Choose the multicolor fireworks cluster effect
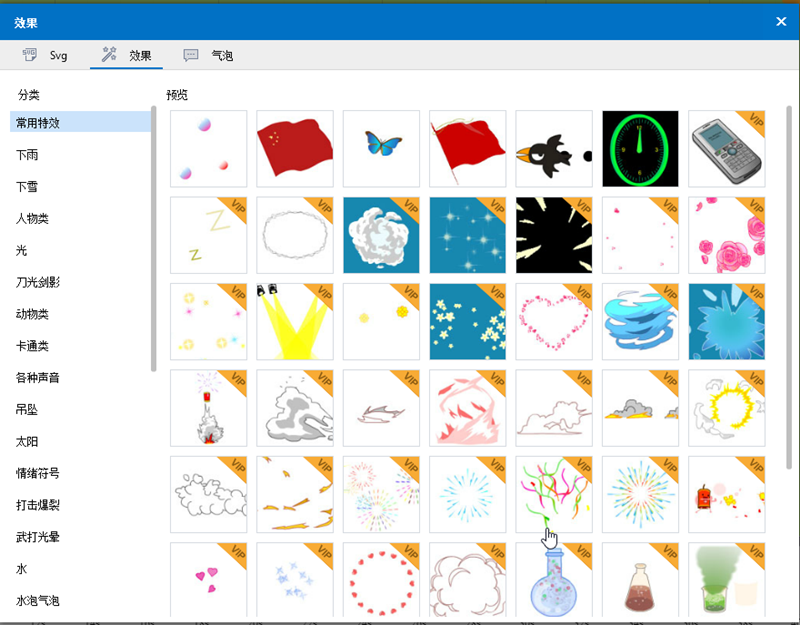 click(x=381, y=494)
